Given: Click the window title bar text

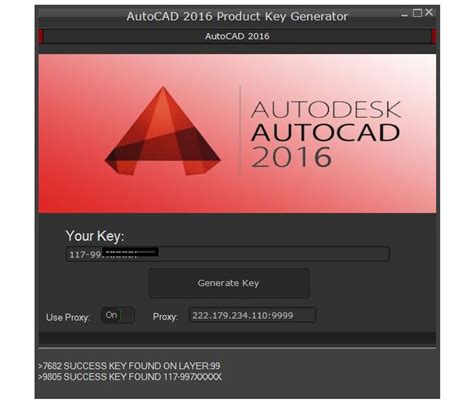Looking at the screenshot, I should coord(237,16).
